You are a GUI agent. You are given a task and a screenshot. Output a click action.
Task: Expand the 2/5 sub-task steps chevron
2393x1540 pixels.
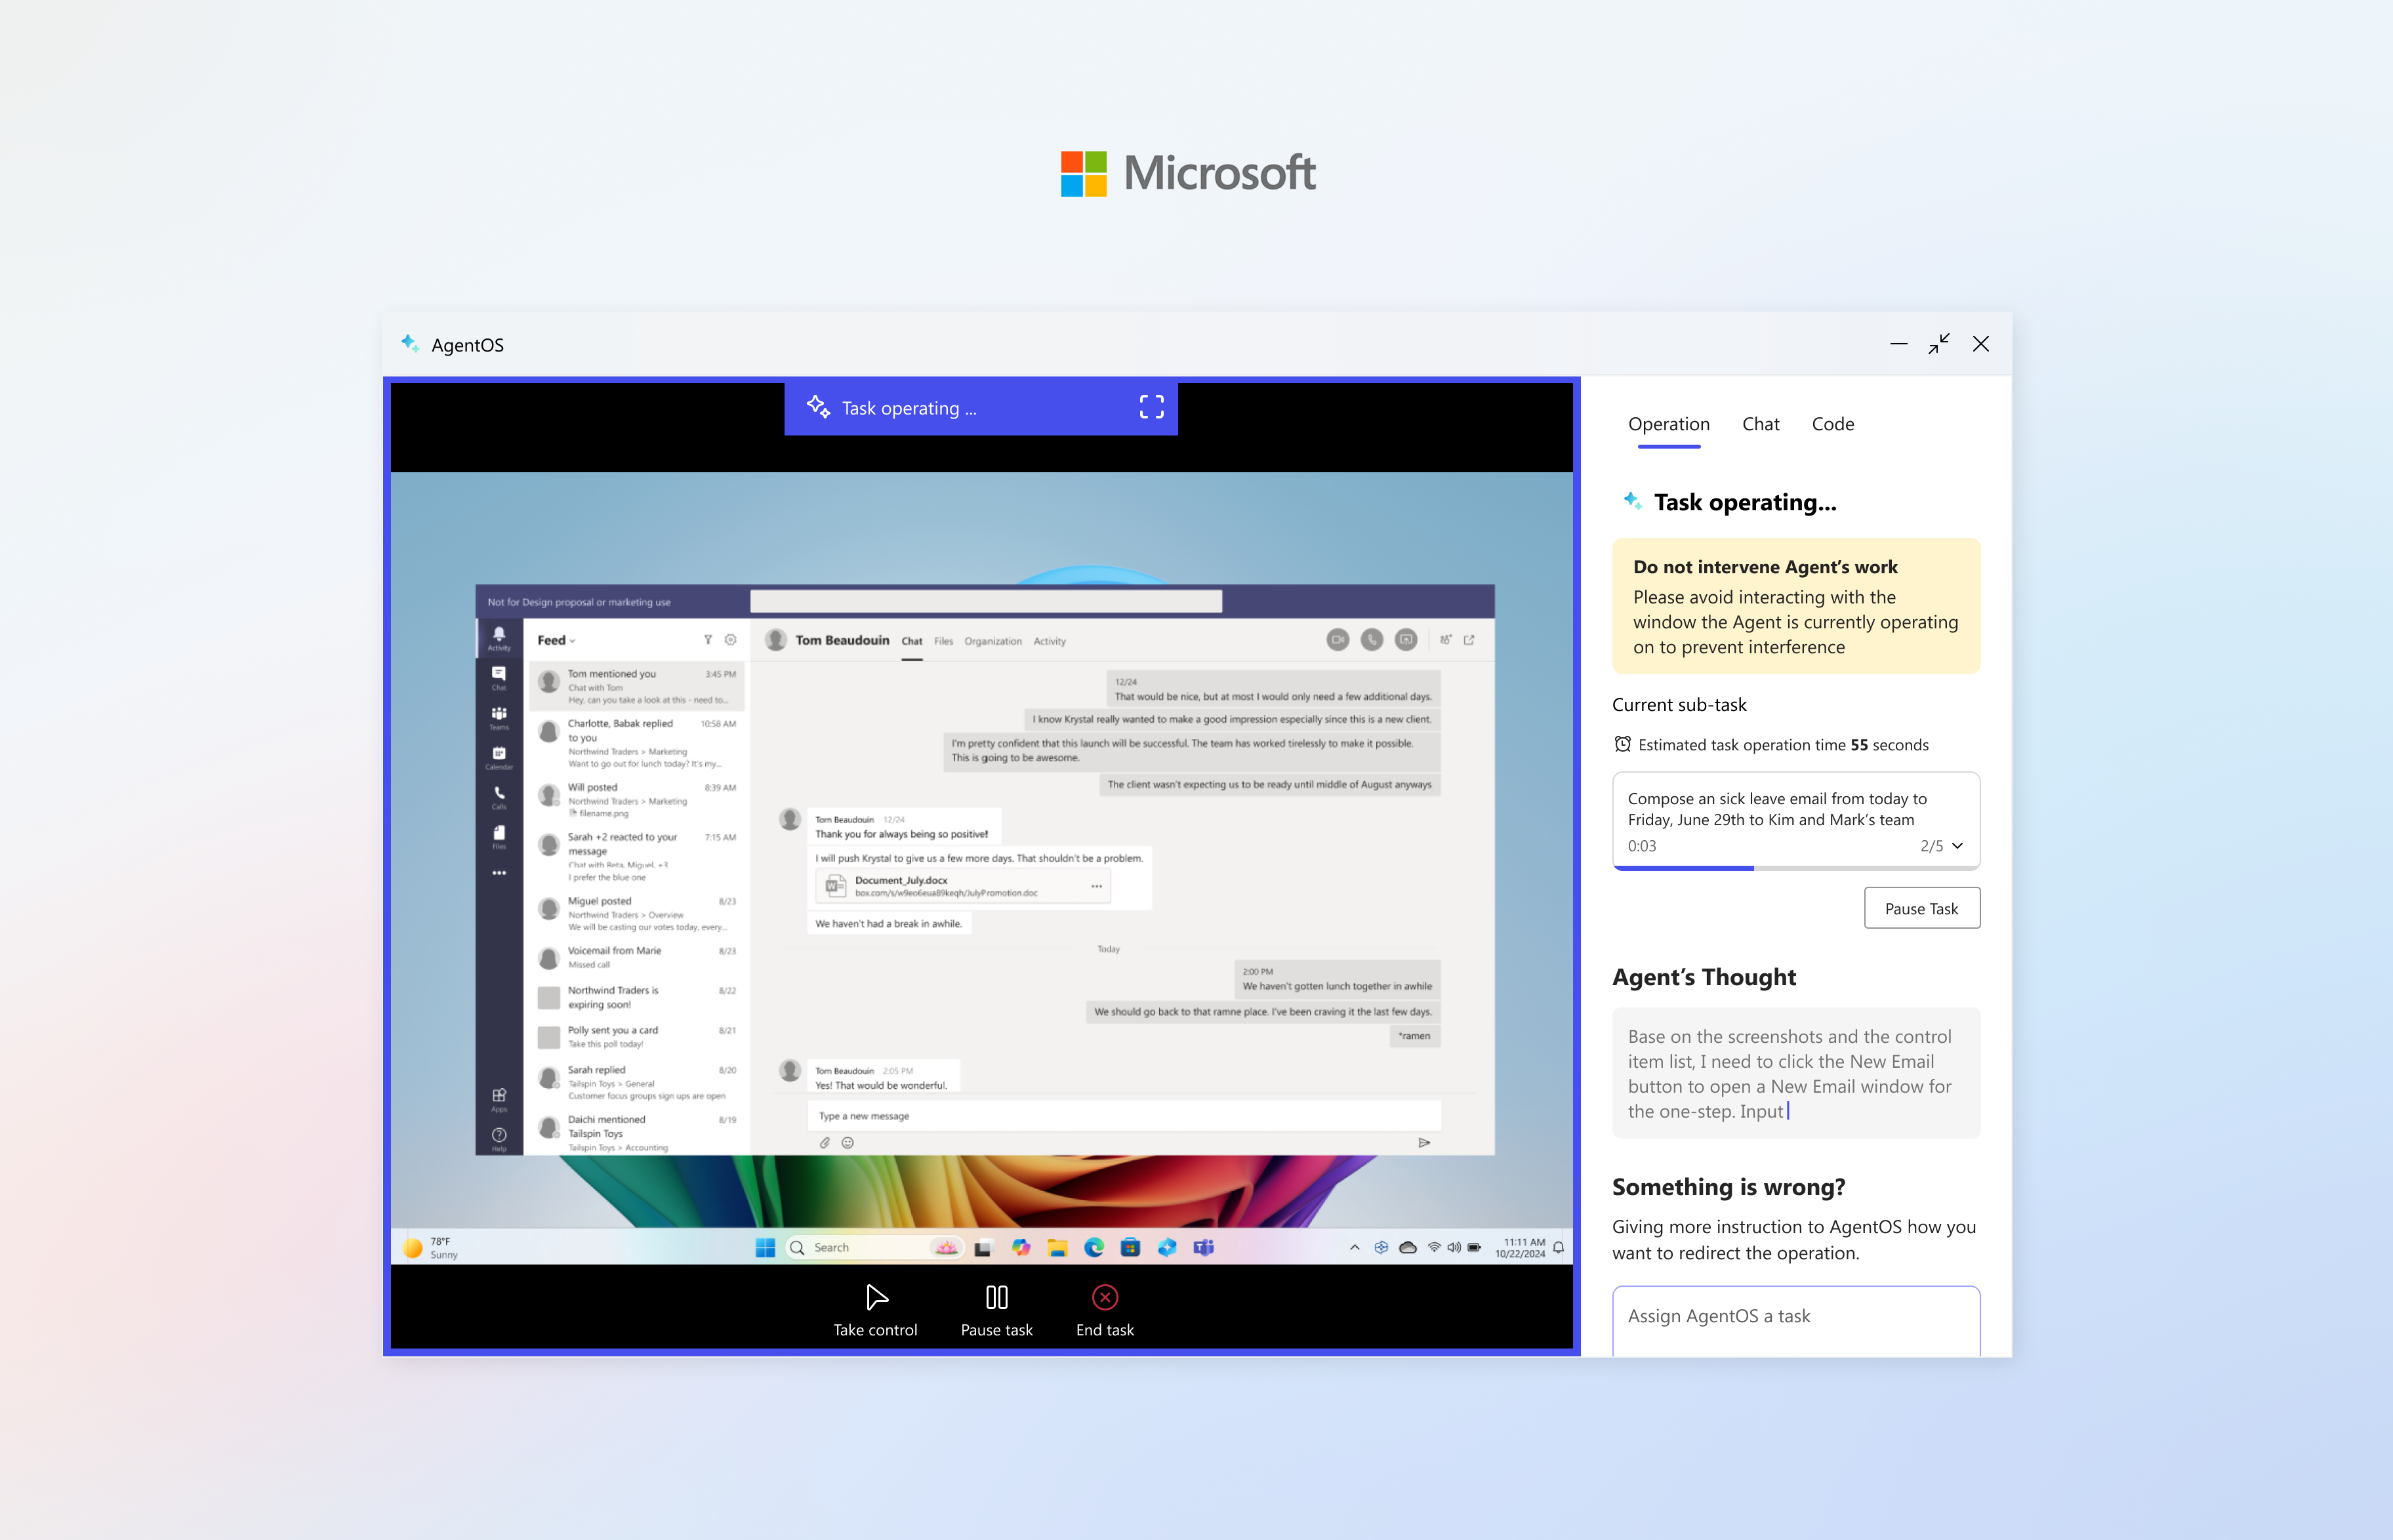[1957, 846]
